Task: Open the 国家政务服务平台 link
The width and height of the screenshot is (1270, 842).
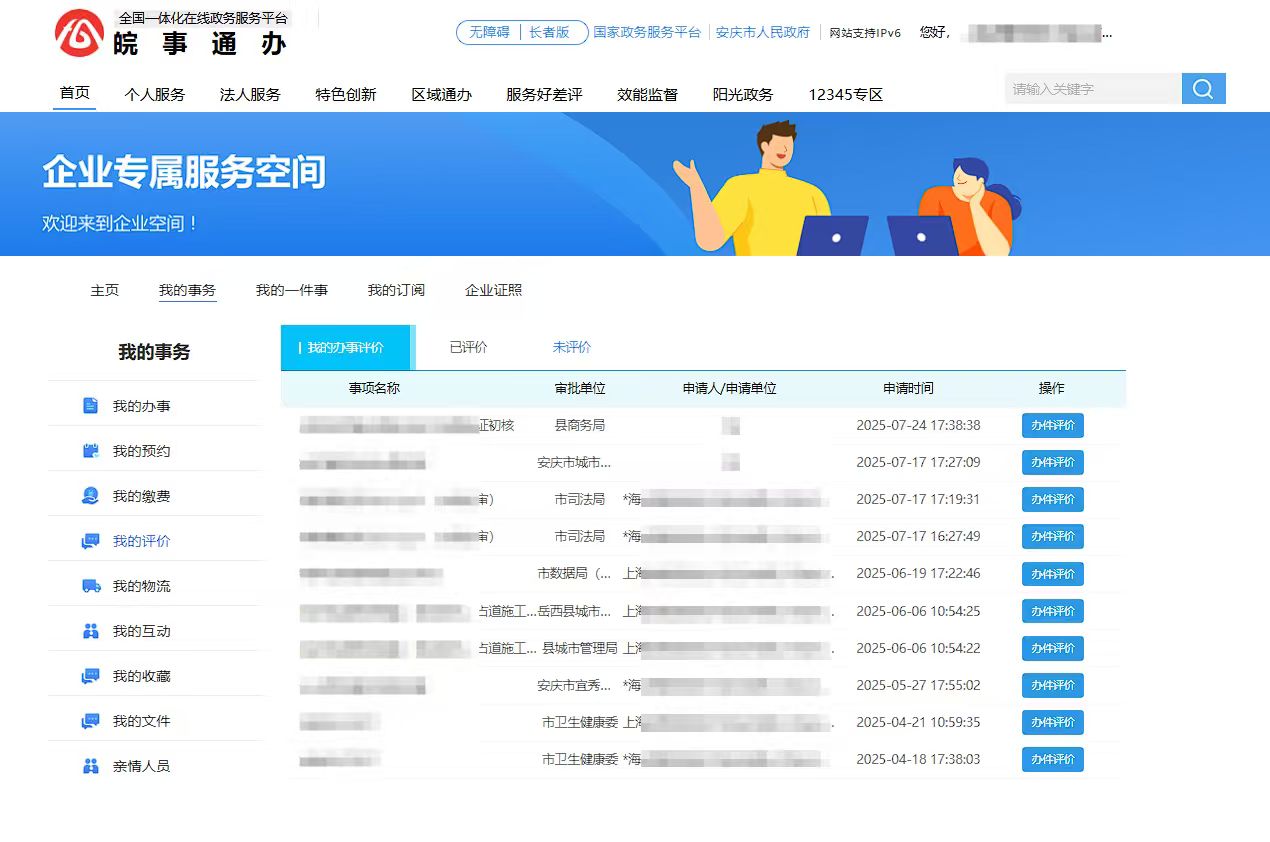Action: (x=647, y=32)
